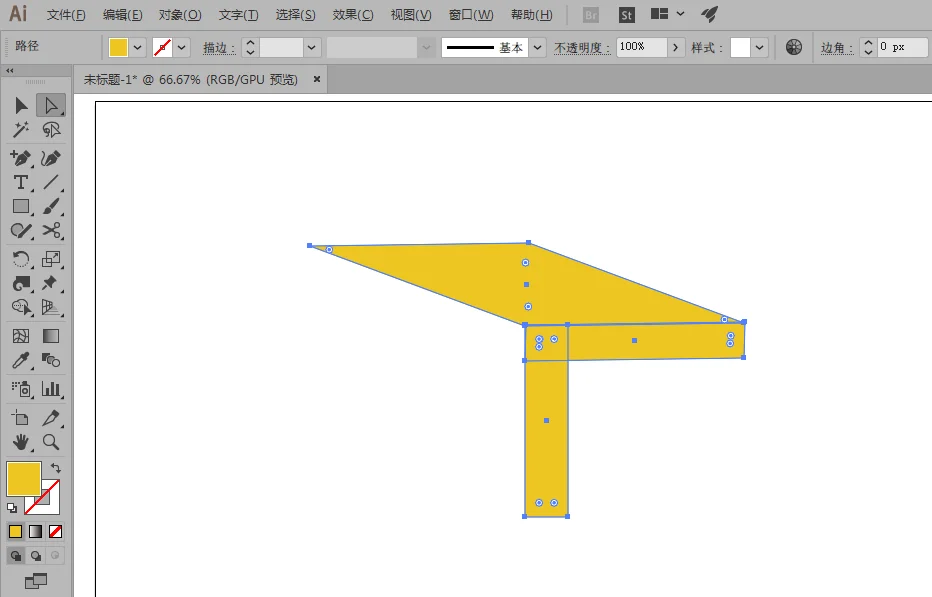Set paint mode to solid Color

pyautogui.click(x=15, y=532)
